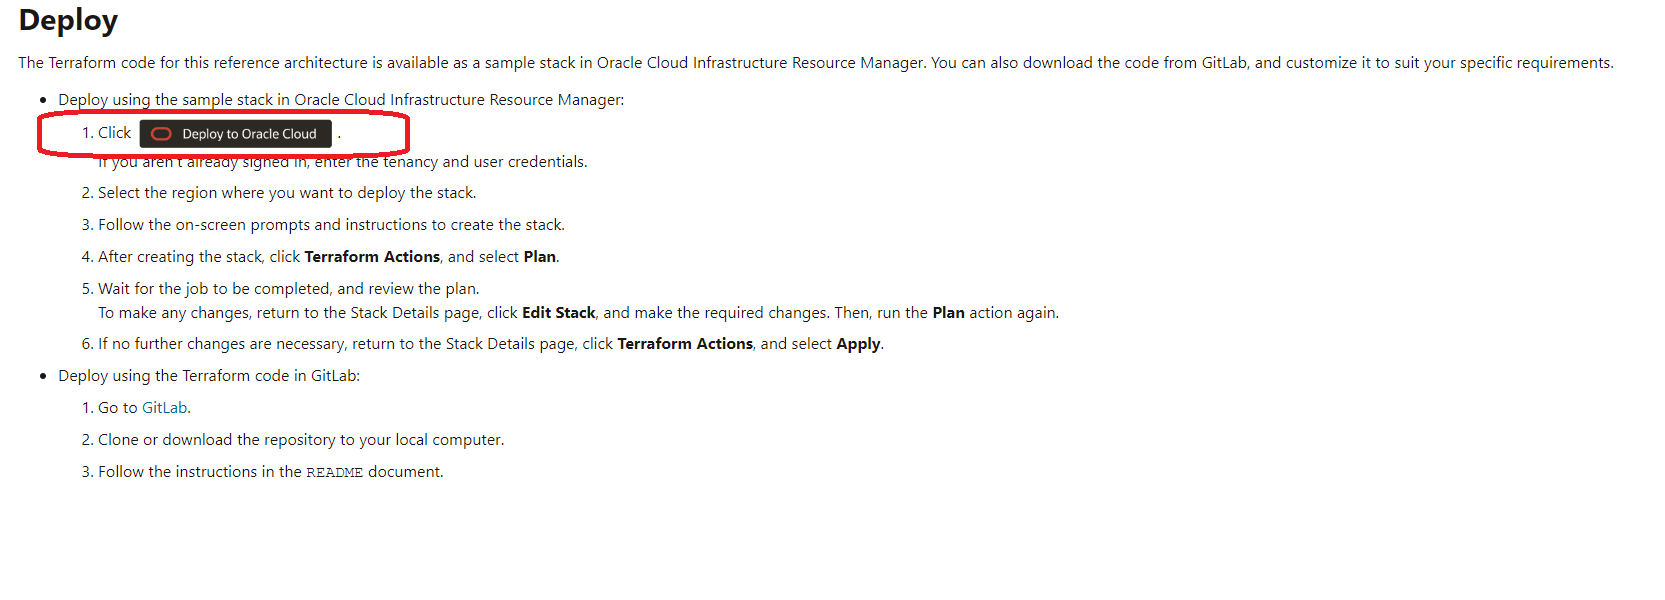Click the intro paragraph about Terraform code
The width and height of the screenshot is (1665, 600).
click(x=816, y=63)
